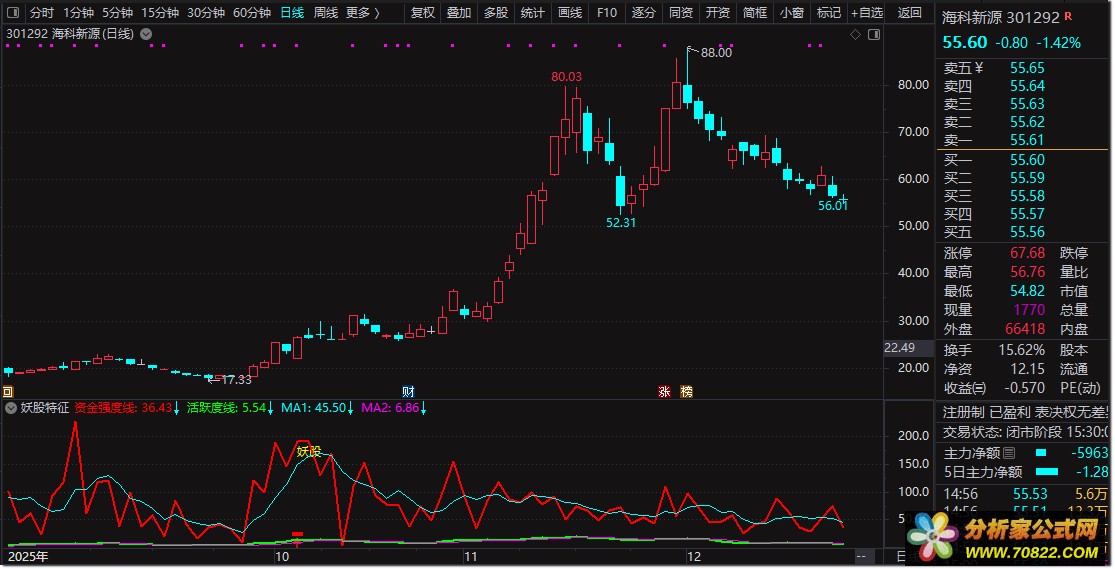This screenshot has width=1115, height=569.
Task: Select the 周线 weekly timeframe
Action: (x=326, y=12)
